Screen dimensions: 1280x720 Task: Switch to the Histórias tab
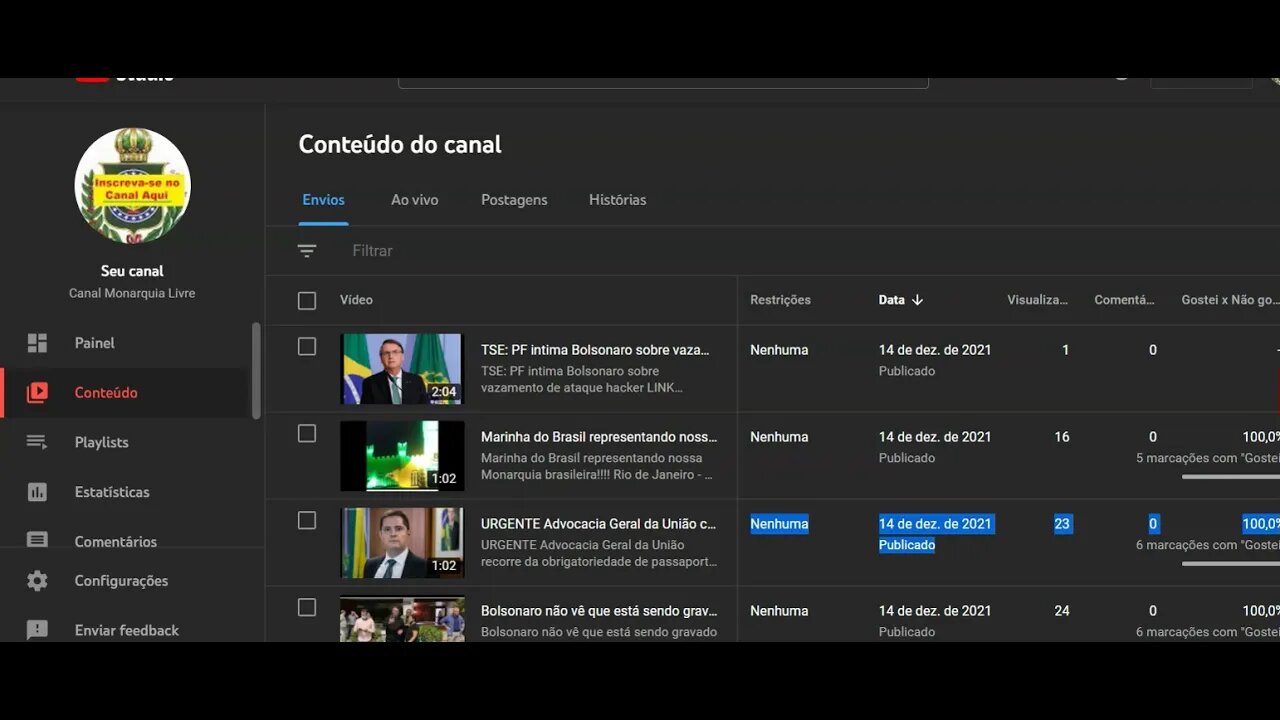pyautogui.click(x=617, y=200)
